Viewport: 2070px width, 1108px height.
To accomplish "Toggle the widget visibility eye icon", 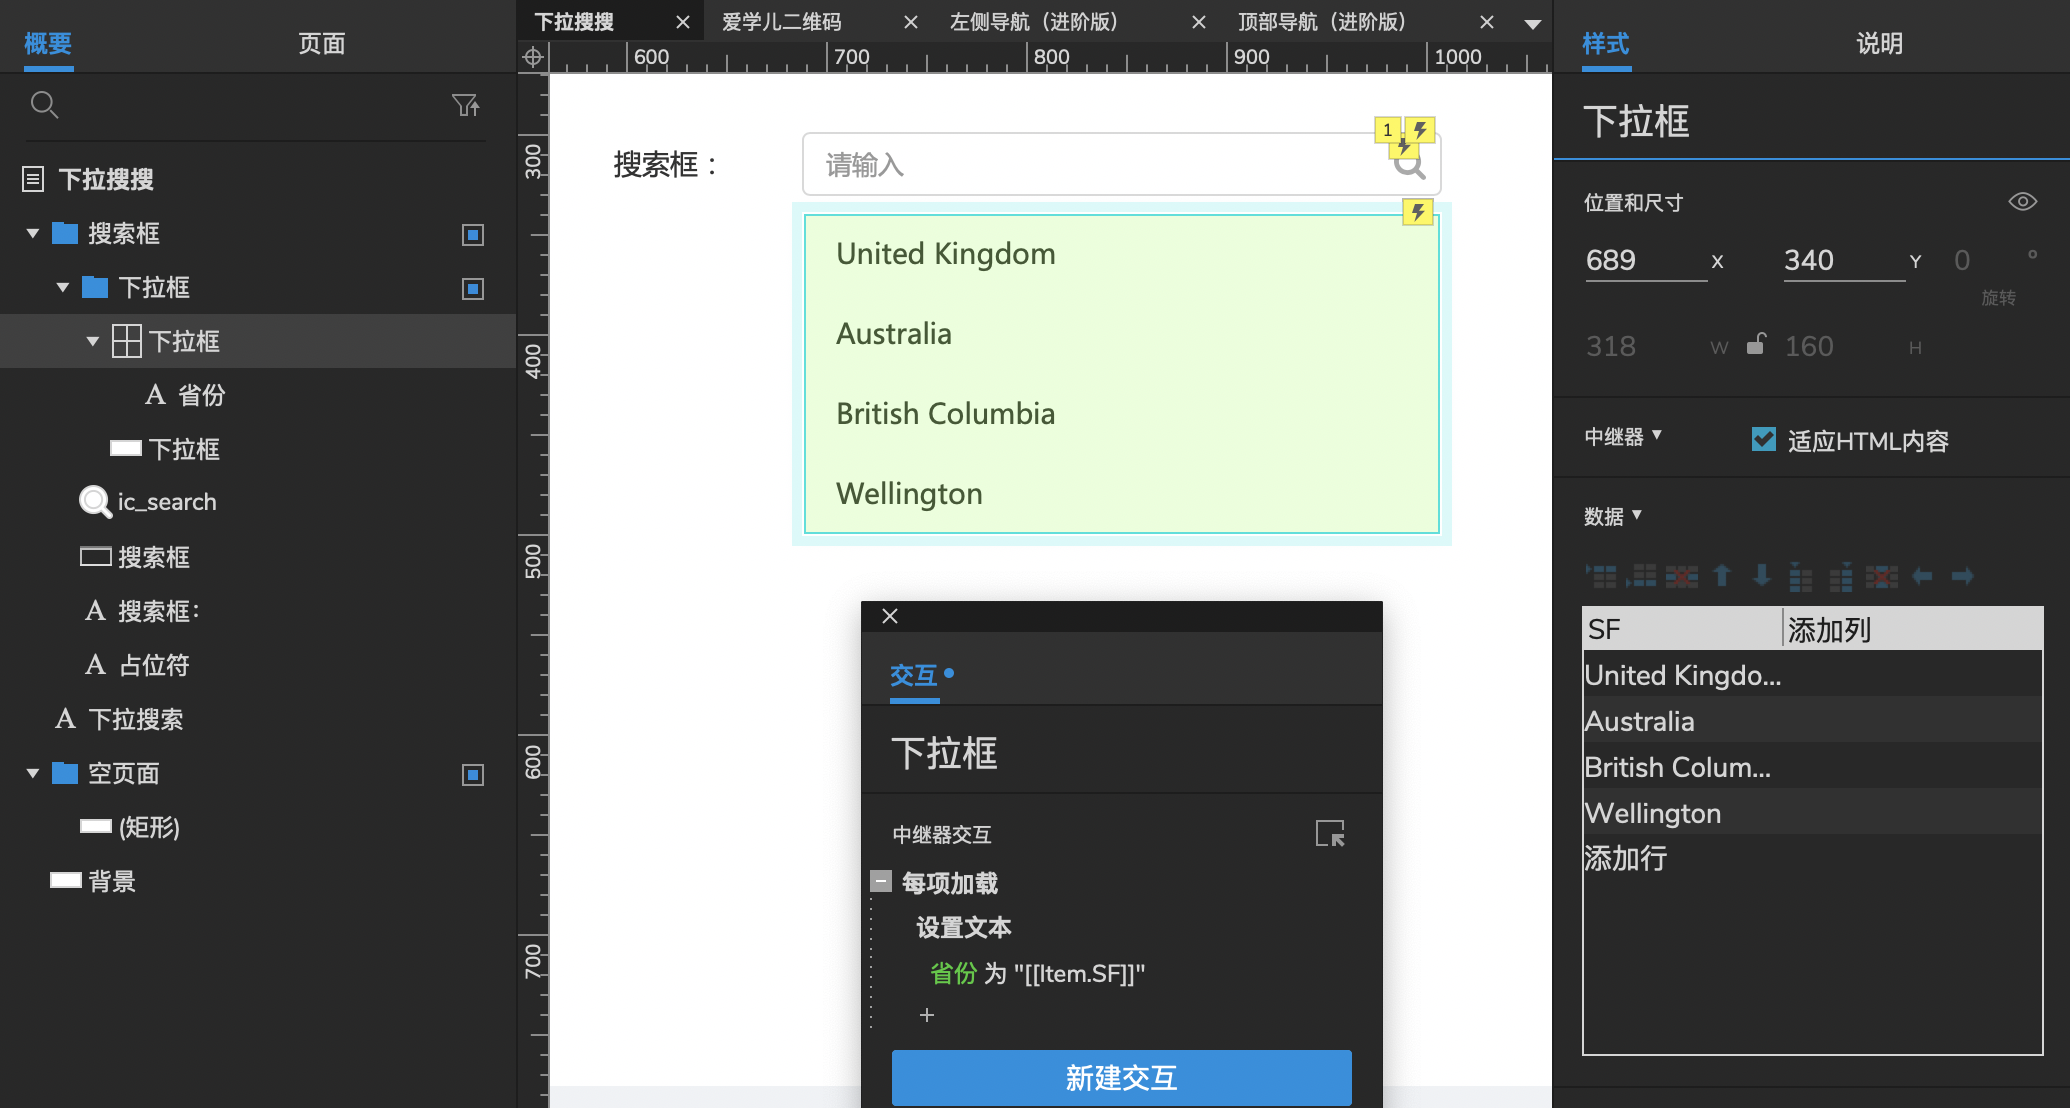I will (x=2022, y=202).
